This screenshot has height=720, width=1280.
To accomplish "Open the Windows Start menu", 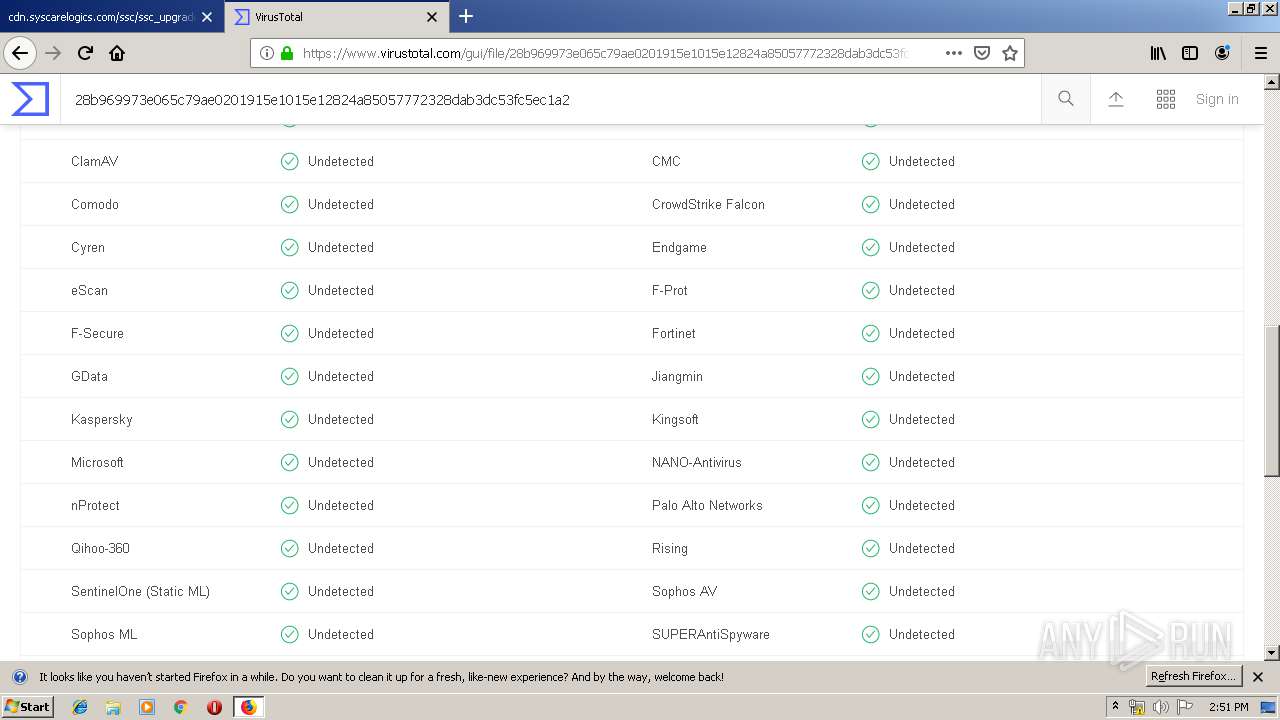I will click(27, 706).
